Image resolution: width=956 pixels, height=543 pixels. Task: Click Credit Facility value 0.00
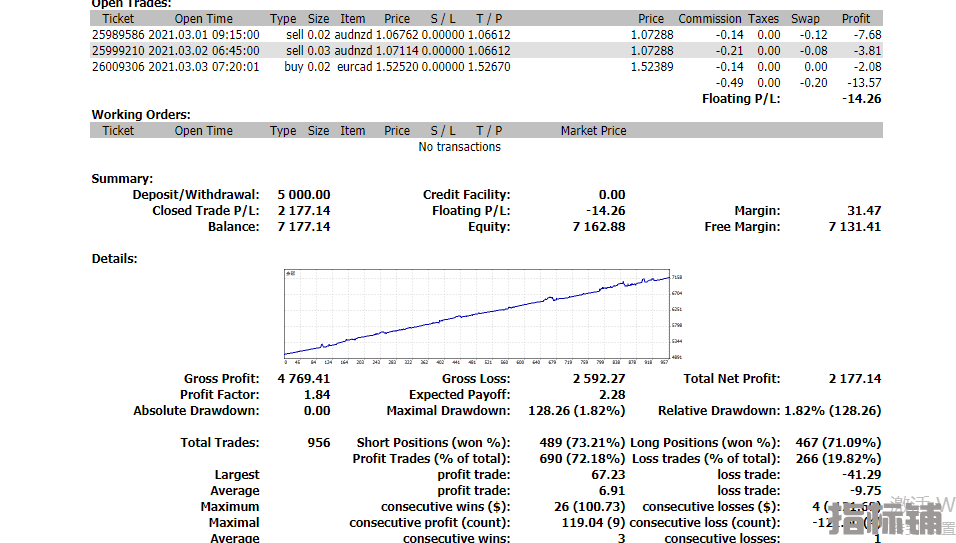click(x=612, y=194)
